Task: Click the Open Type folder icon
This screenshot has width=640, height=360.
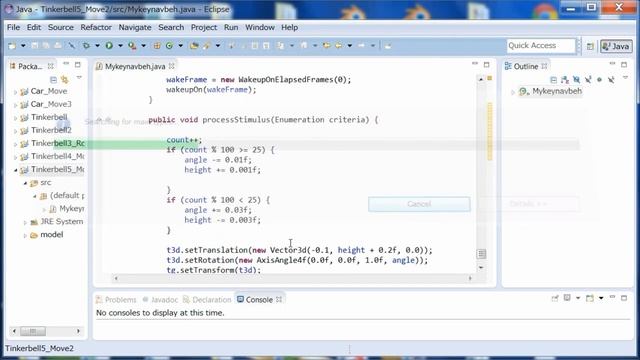Action: click(194, 46)
